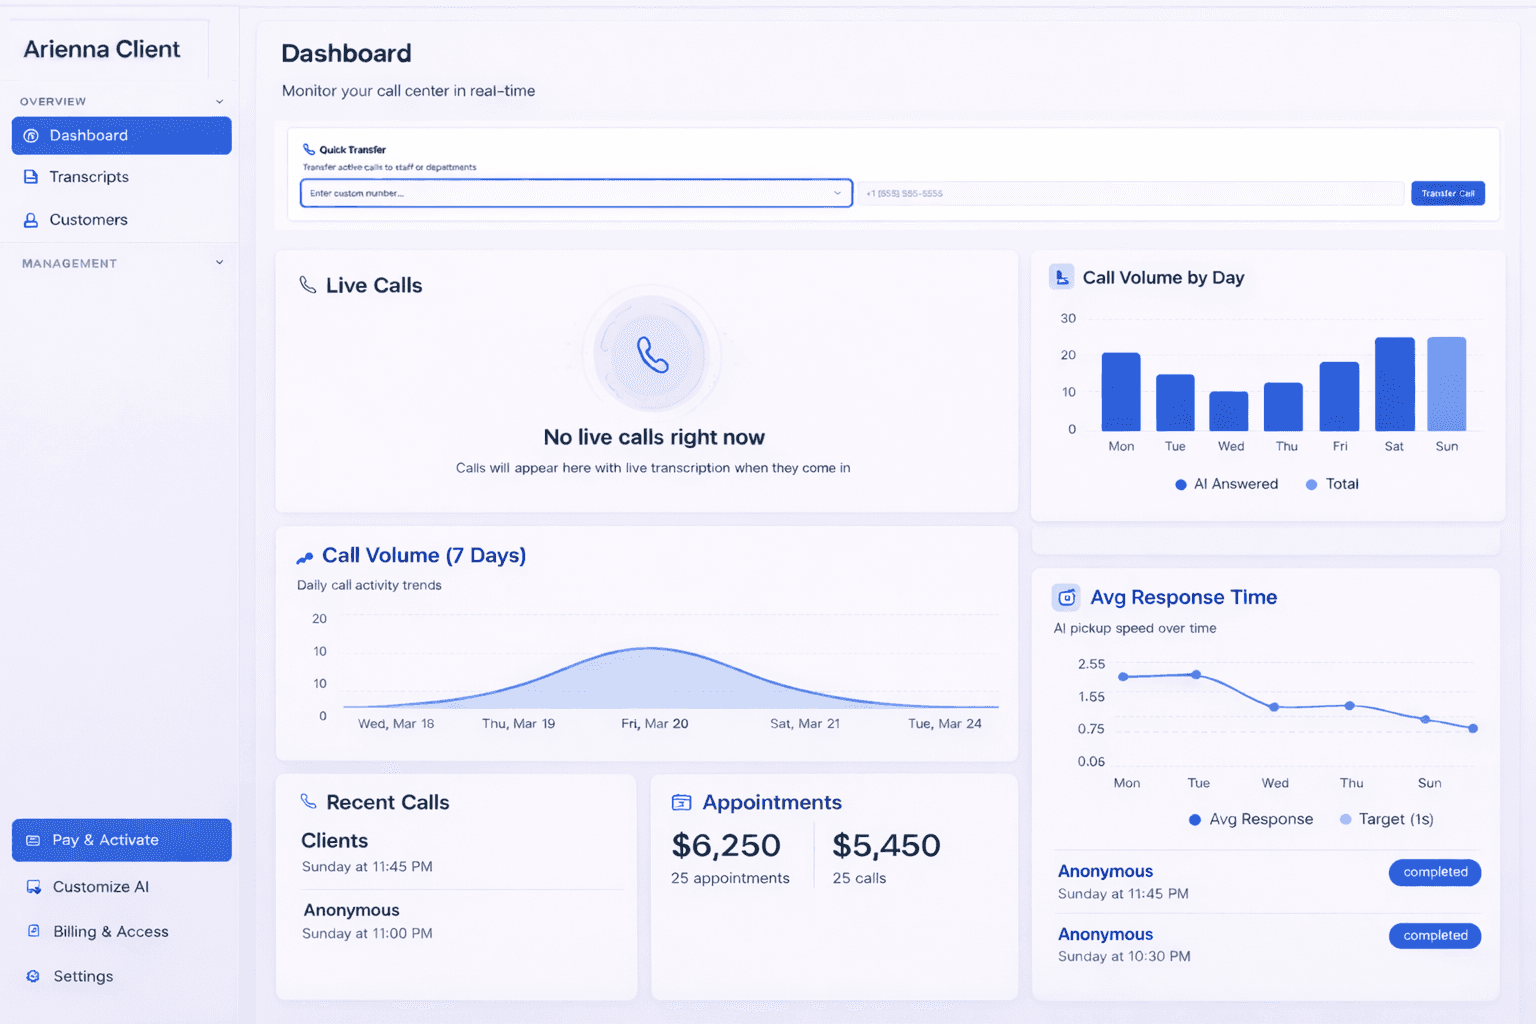1536x1024 pixels.
Task: Click the Live Calls phone icon
Action: [307, 284]
